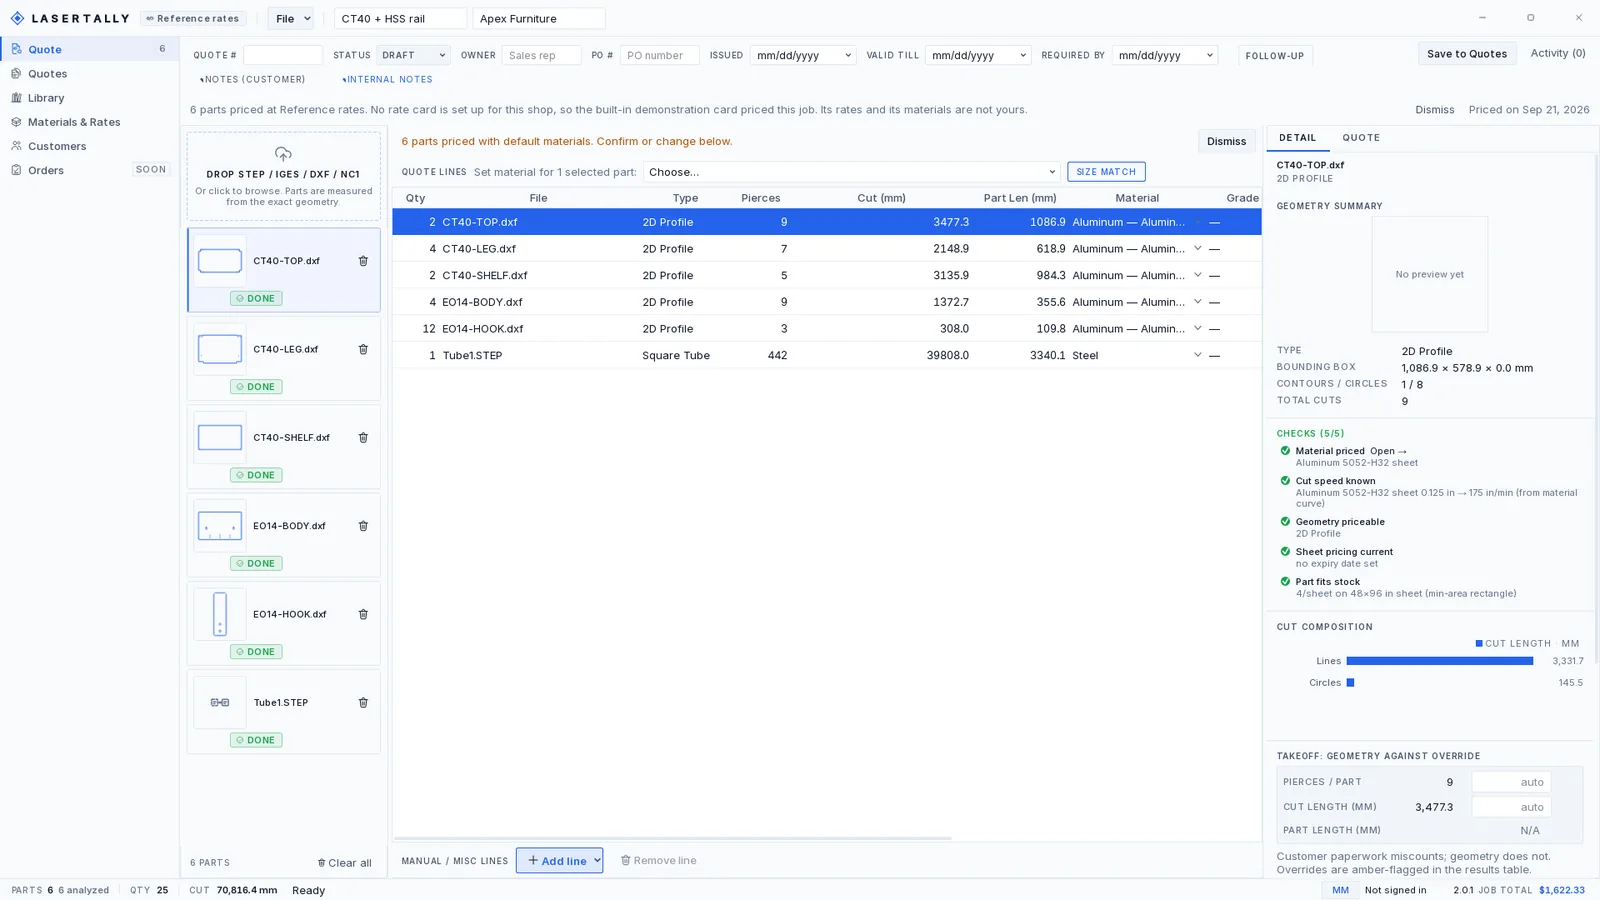The image size is (1600, 900).
Task: Click the SIZE MATCH button
Action: click(x=1106, y=172)
